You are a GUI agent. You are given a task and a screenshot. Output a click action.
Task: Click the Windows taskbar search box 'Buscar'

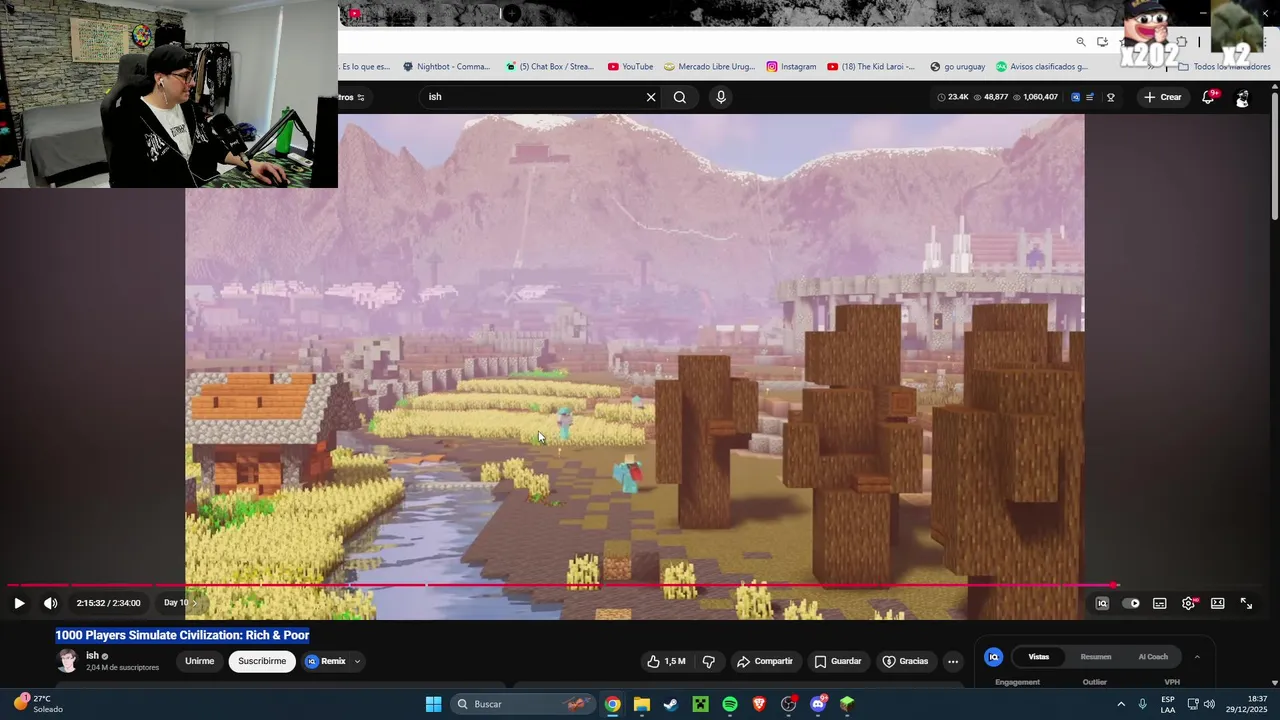tap(522, 704)
